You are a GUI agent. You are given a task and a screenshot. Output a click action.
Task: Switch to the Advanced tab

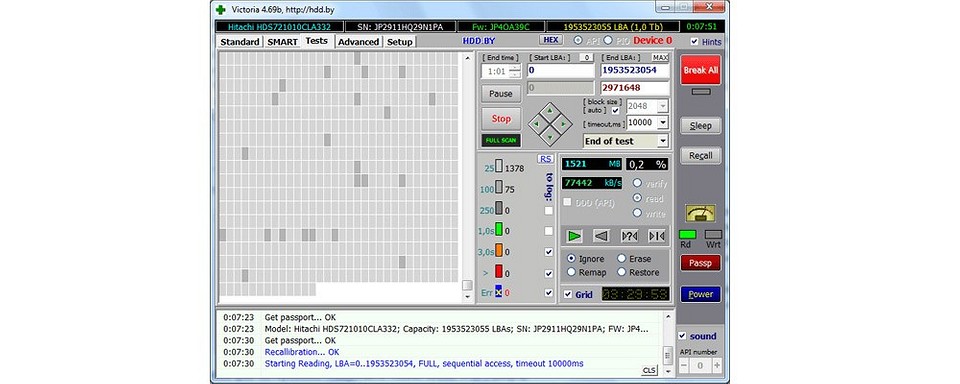(359, 42)
